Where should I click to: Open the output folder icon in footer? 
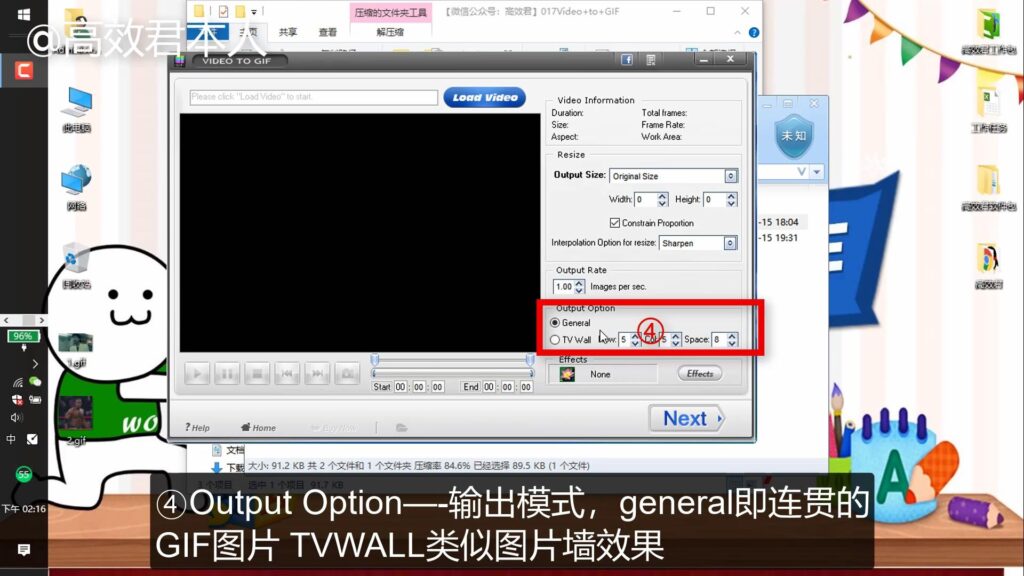point(402,428)
